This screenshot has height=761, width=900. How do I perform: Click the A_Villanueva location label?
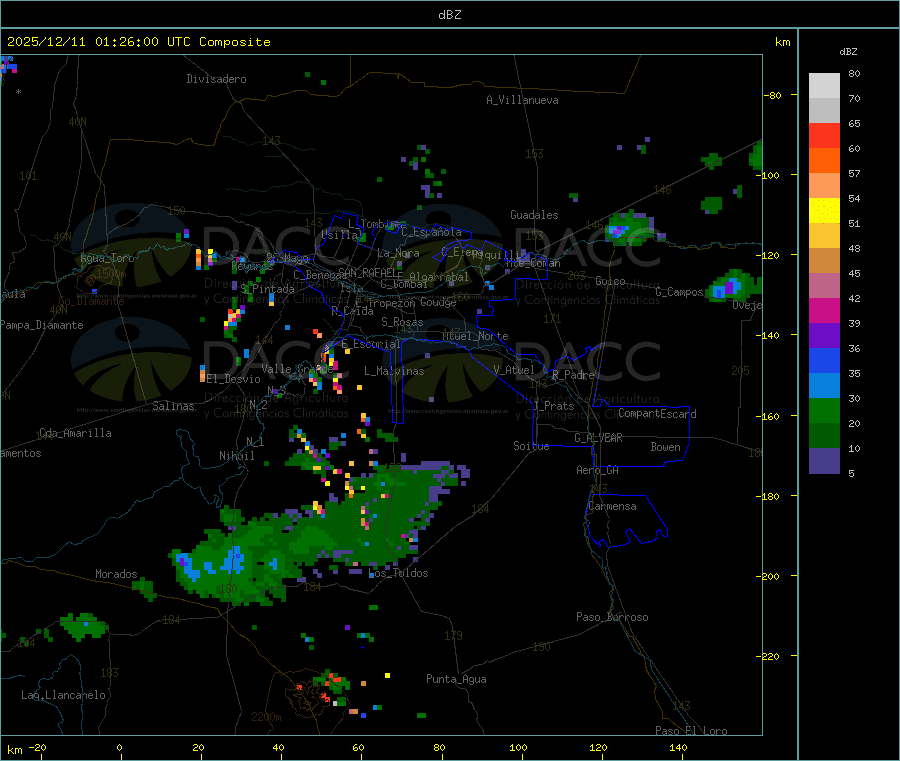pyautogui.click(x=522, y=100)
